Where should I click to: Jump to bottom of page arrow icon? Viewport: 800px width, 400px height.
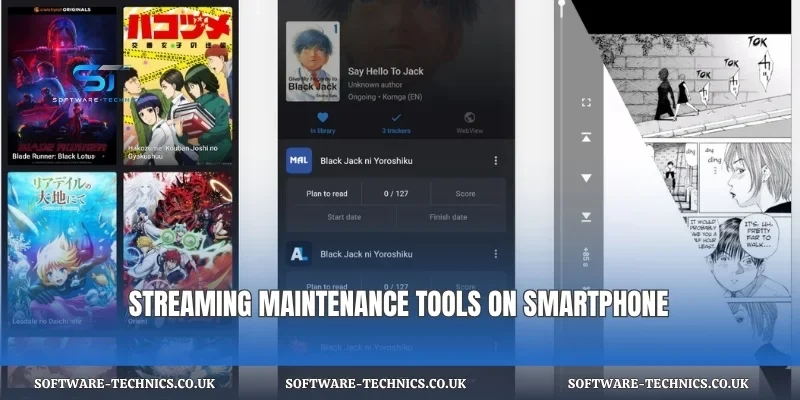(x=586, y=217)
